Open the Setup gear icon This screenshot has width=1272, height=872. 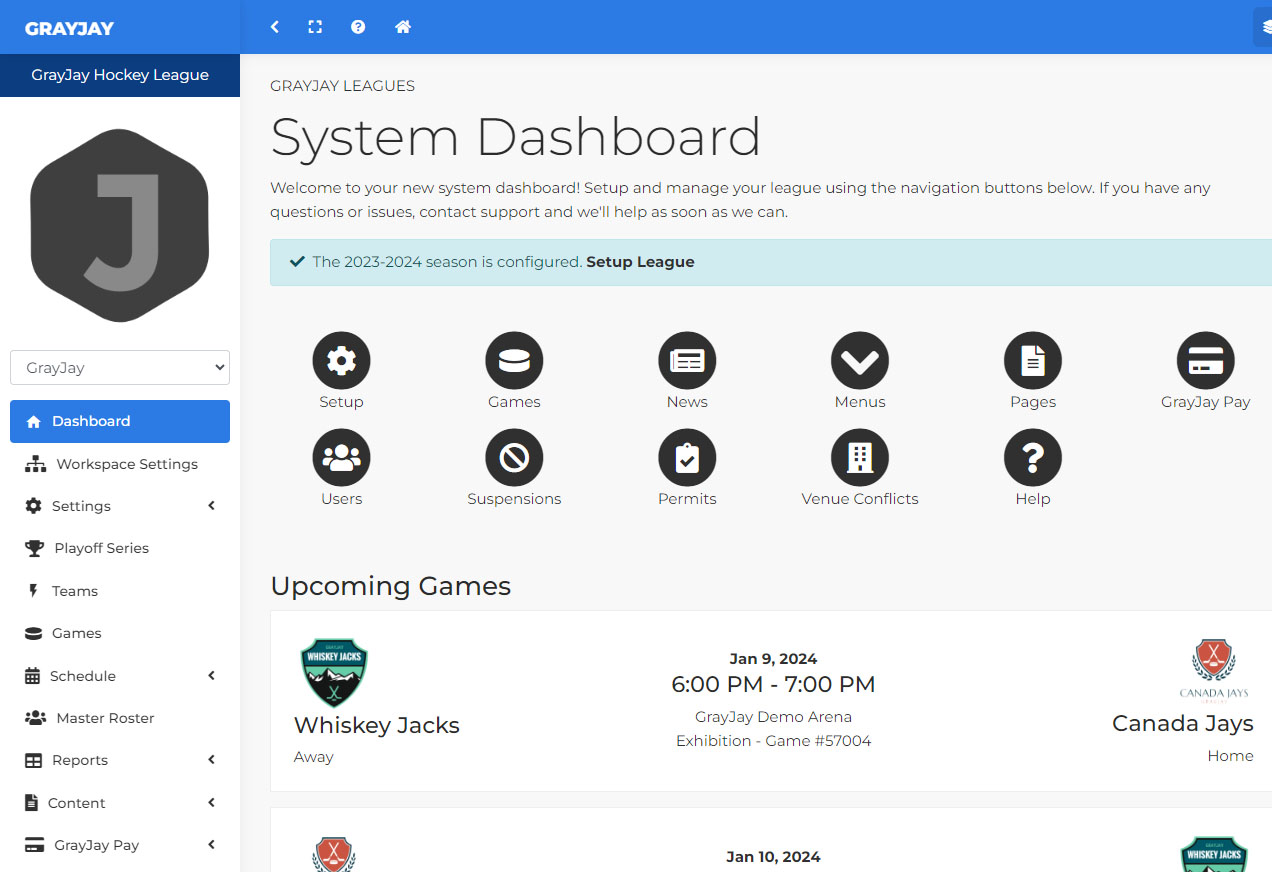click(341, 361)
